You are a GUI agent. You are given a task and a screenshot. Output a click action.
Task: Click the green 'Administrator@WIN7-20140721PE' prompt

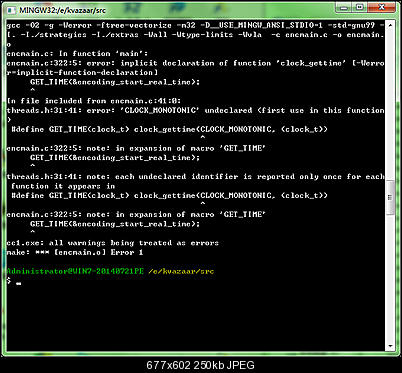(x=75, y=271)
